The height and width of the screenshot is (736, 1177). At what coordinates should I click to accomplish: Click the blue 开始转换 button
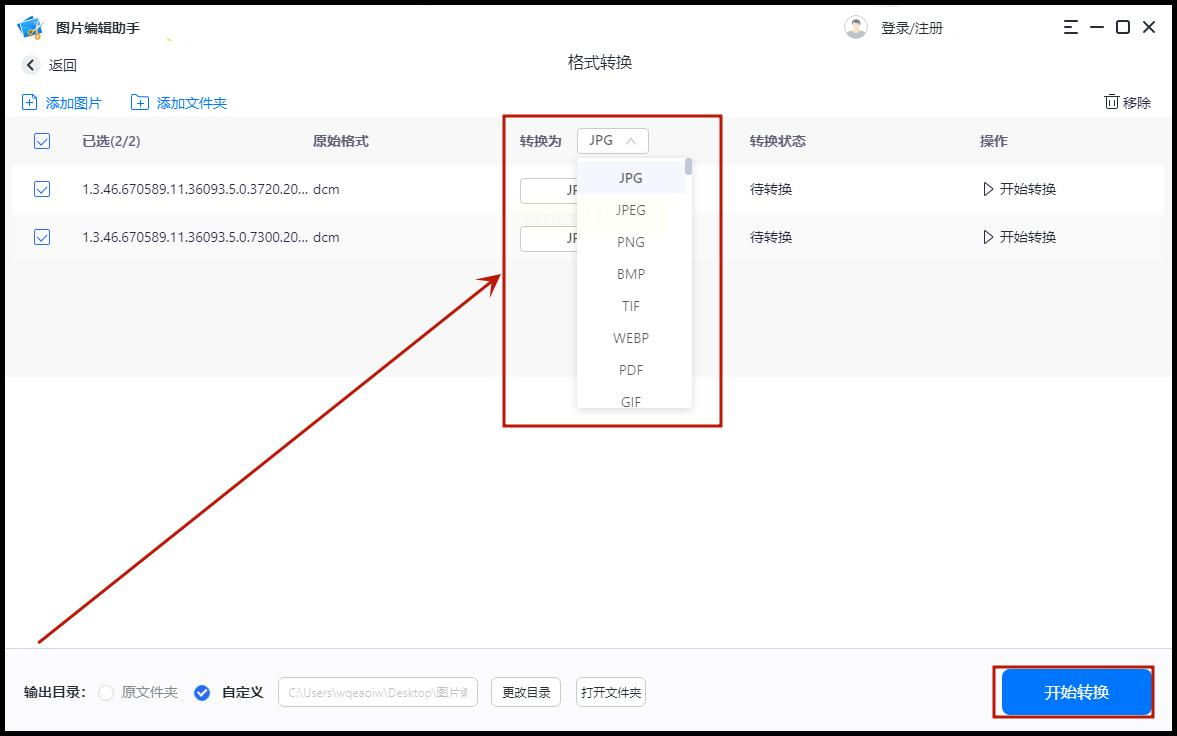(1076, 692)
